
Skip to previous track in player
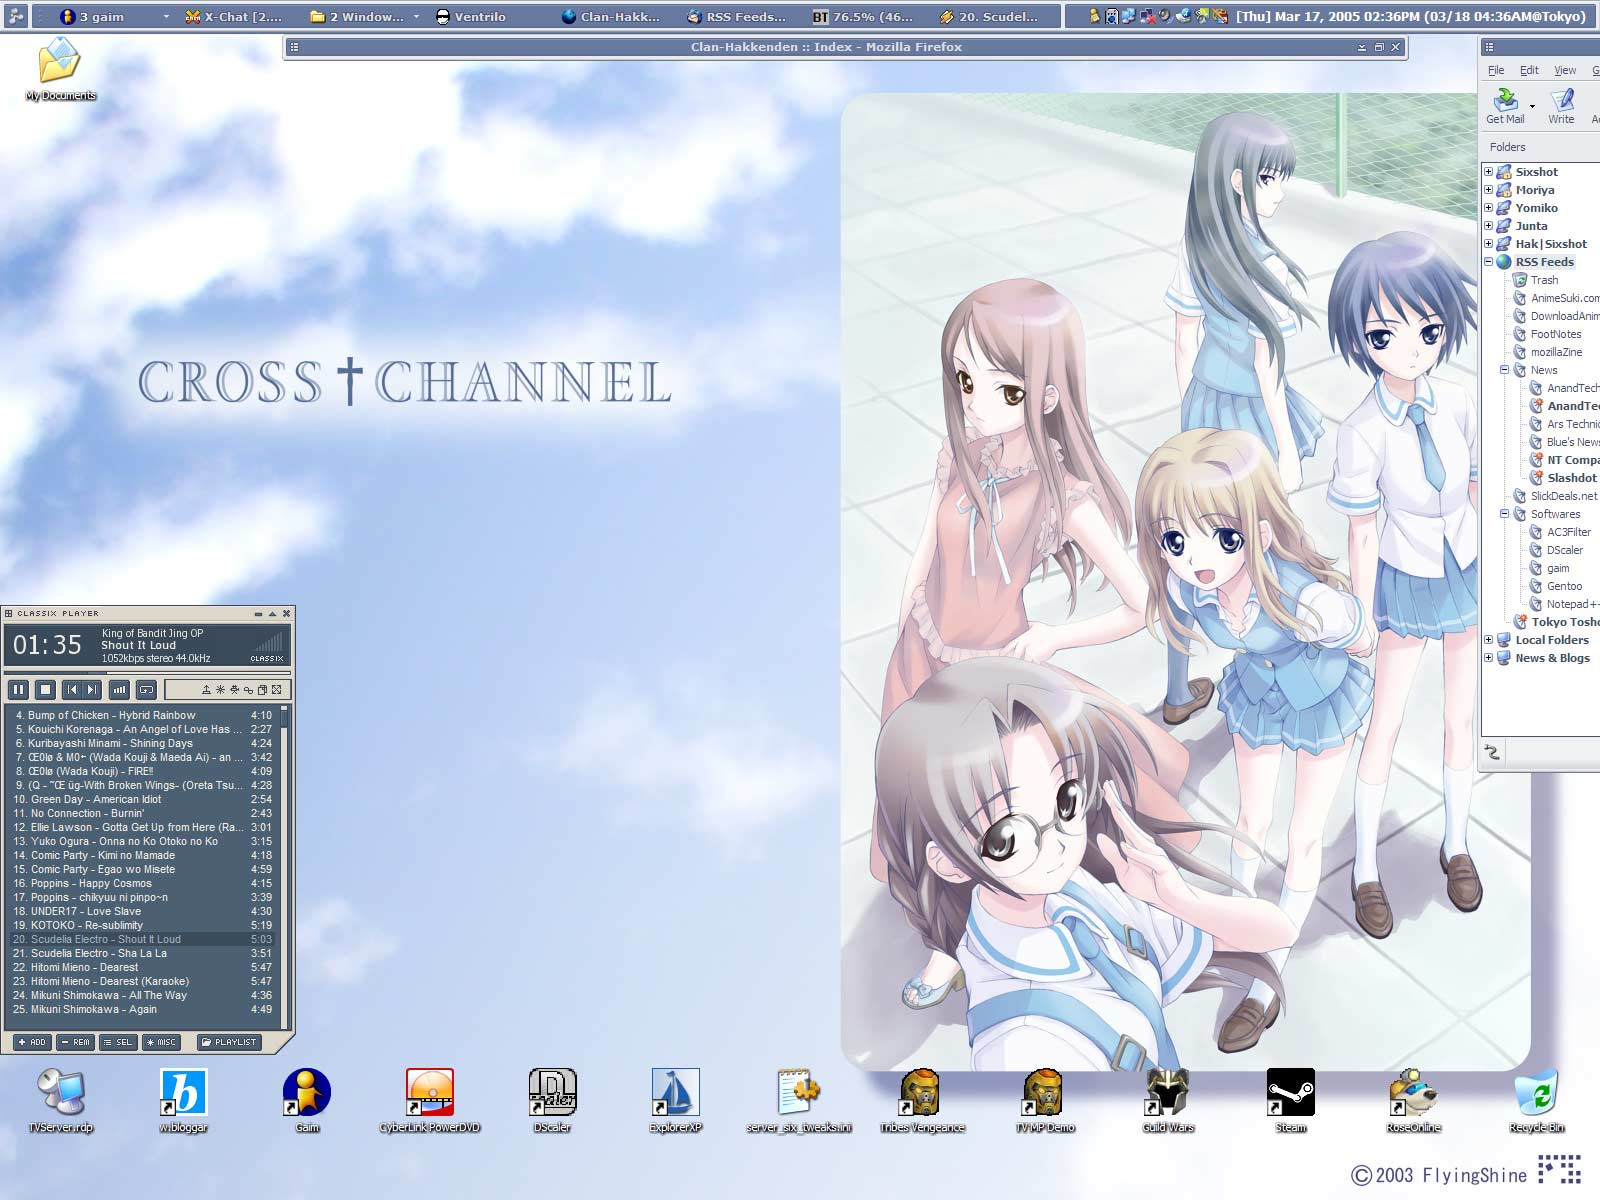pyautogui.click(x=71, y=689)
